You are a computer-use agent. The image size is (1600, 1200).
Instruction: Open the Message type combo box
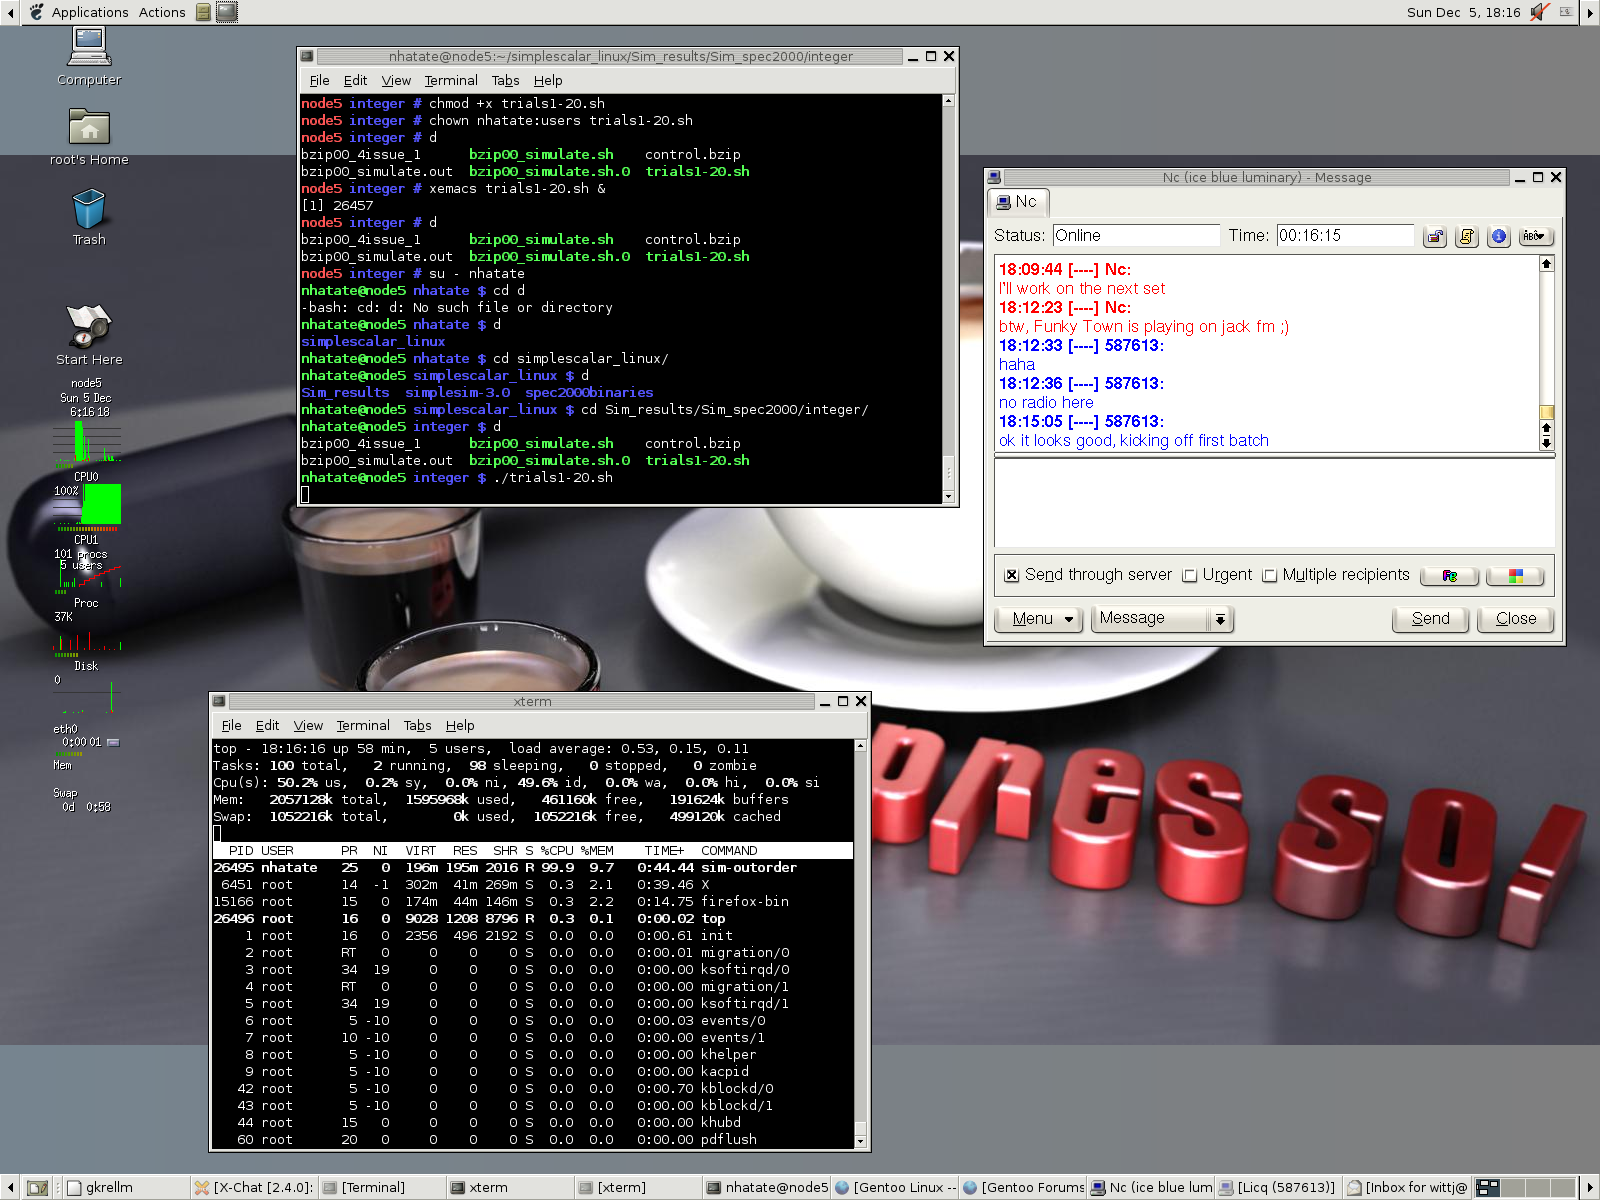pos(1163,619)
